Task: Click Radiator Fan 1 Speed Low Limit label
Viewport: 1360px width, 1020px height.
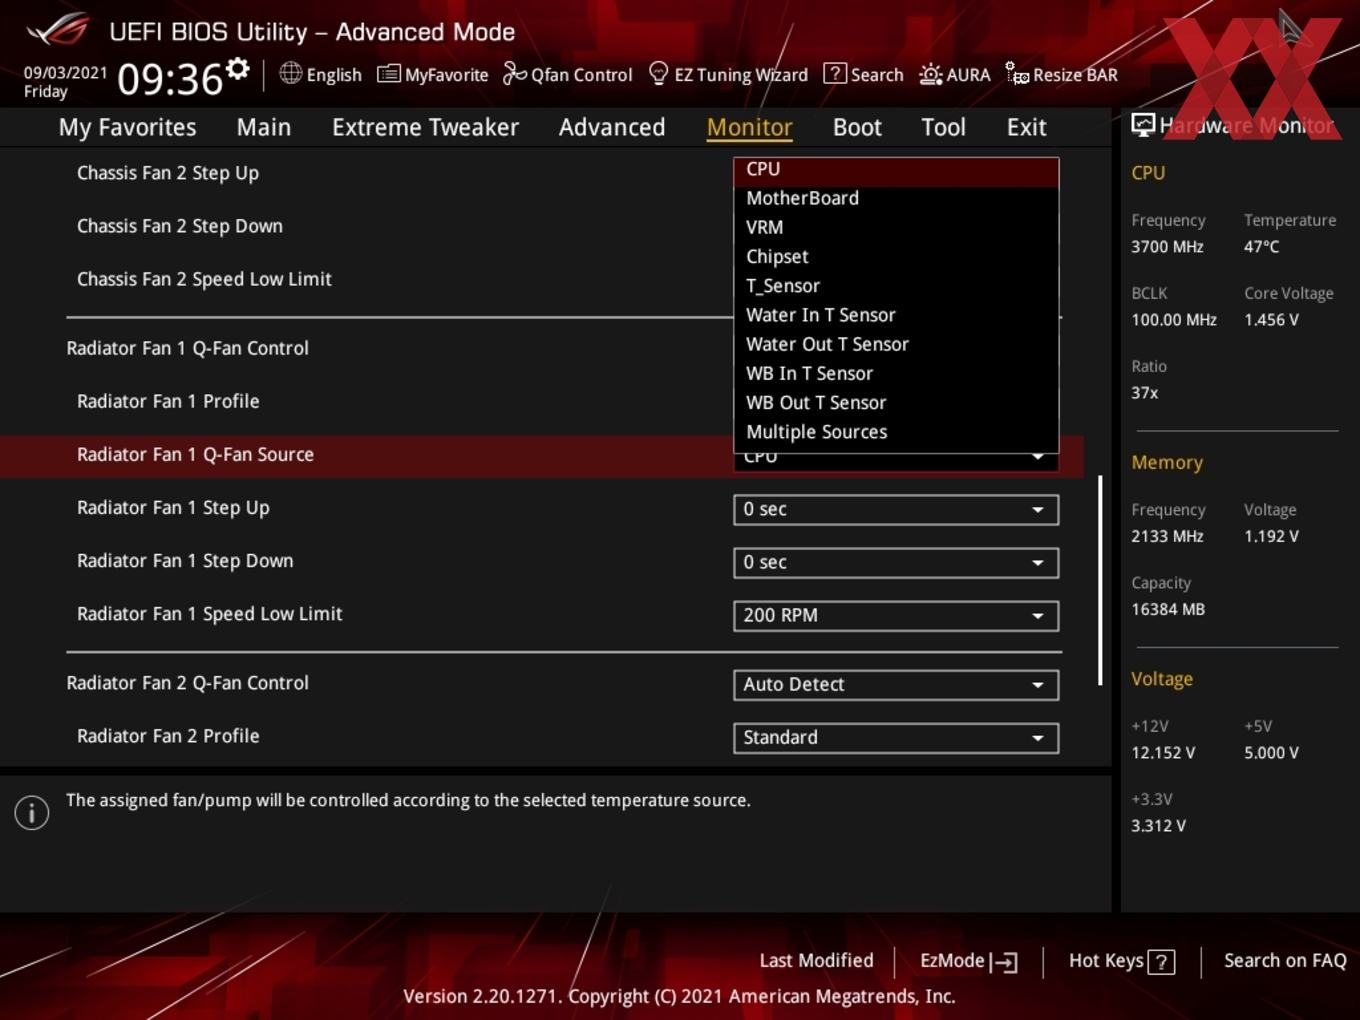Action: coord(209,614)
